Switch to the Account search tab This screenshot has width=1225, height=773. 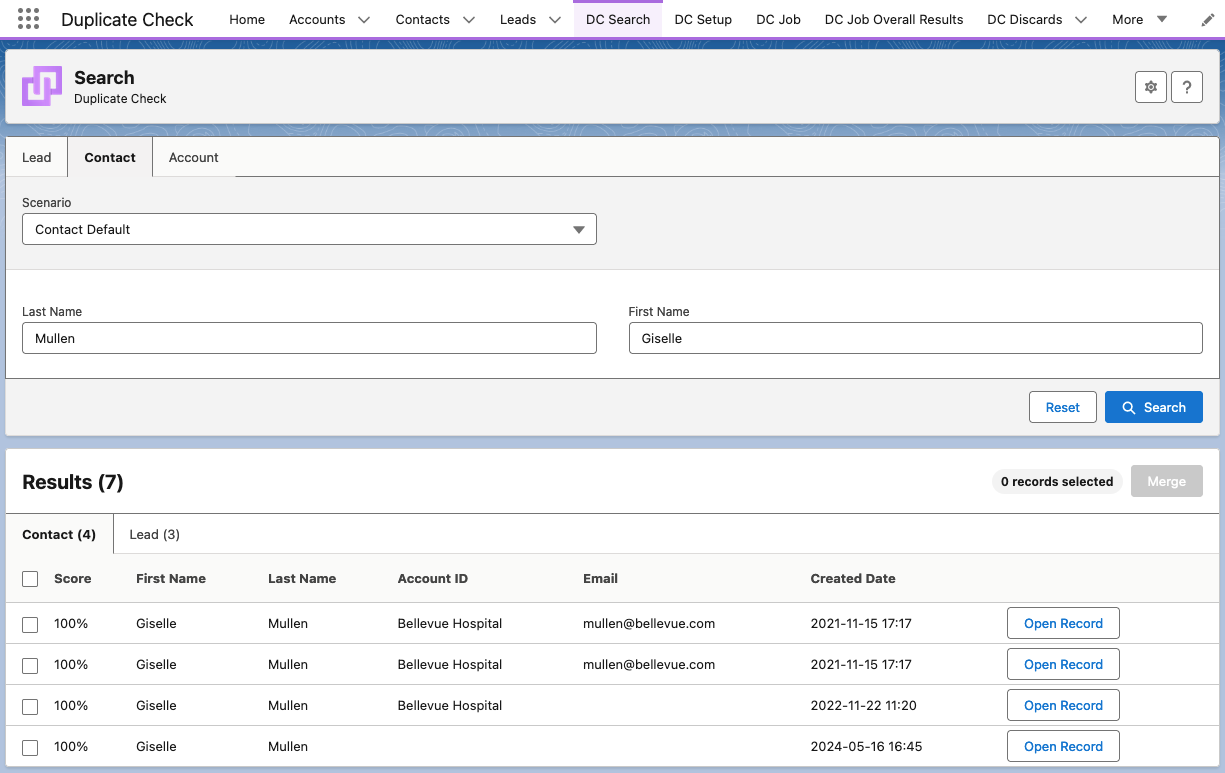(x=194, y=157)
